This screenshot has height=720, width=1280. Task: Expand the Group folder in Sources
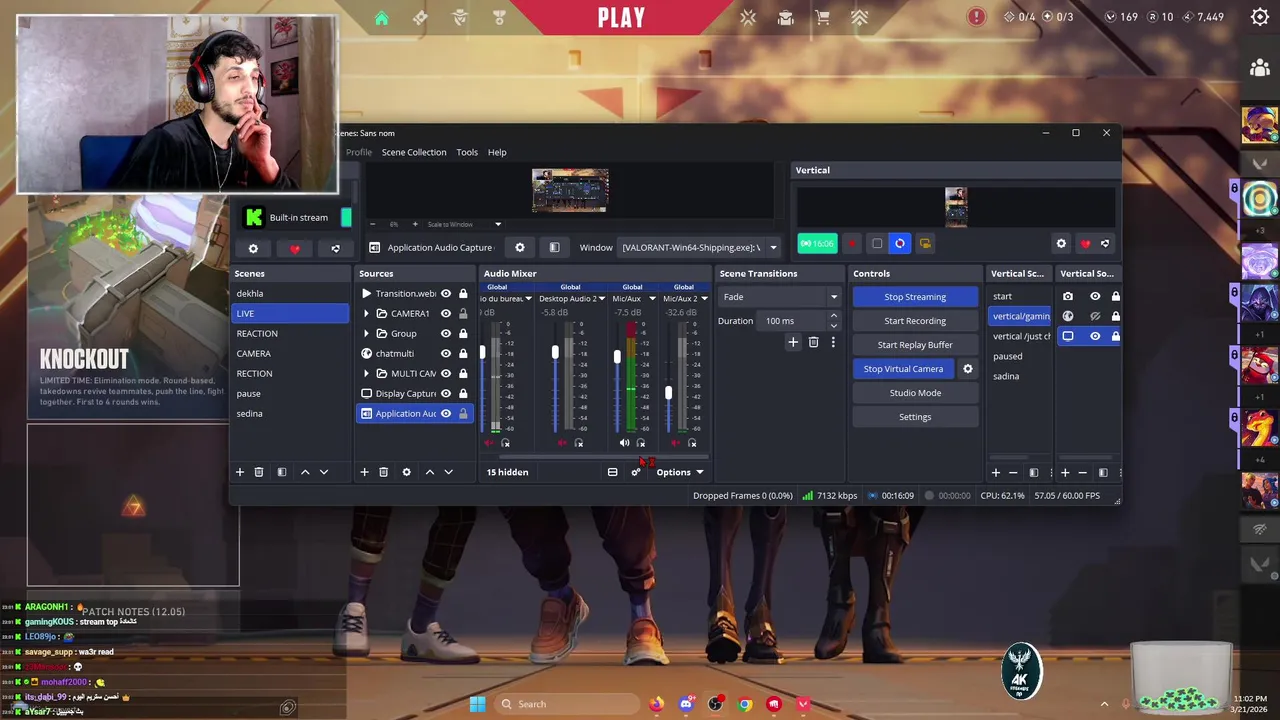click(x=366, y=333)
